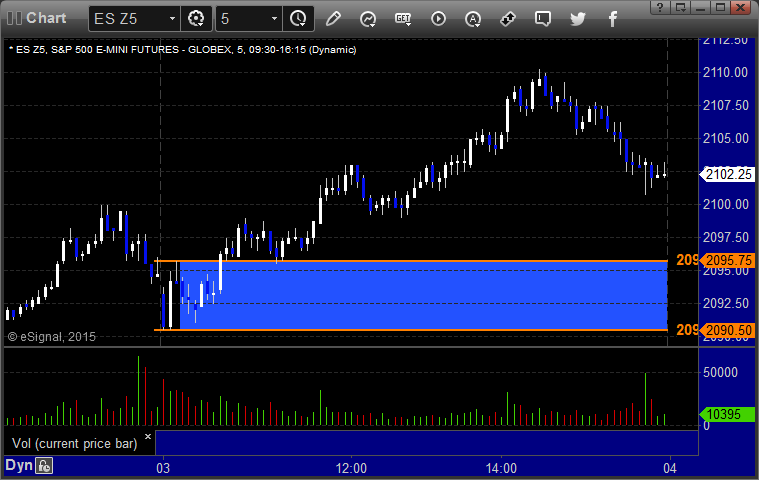759x480 pixels.
Task: Click the 14:00 time axis label
Action: 501,468
